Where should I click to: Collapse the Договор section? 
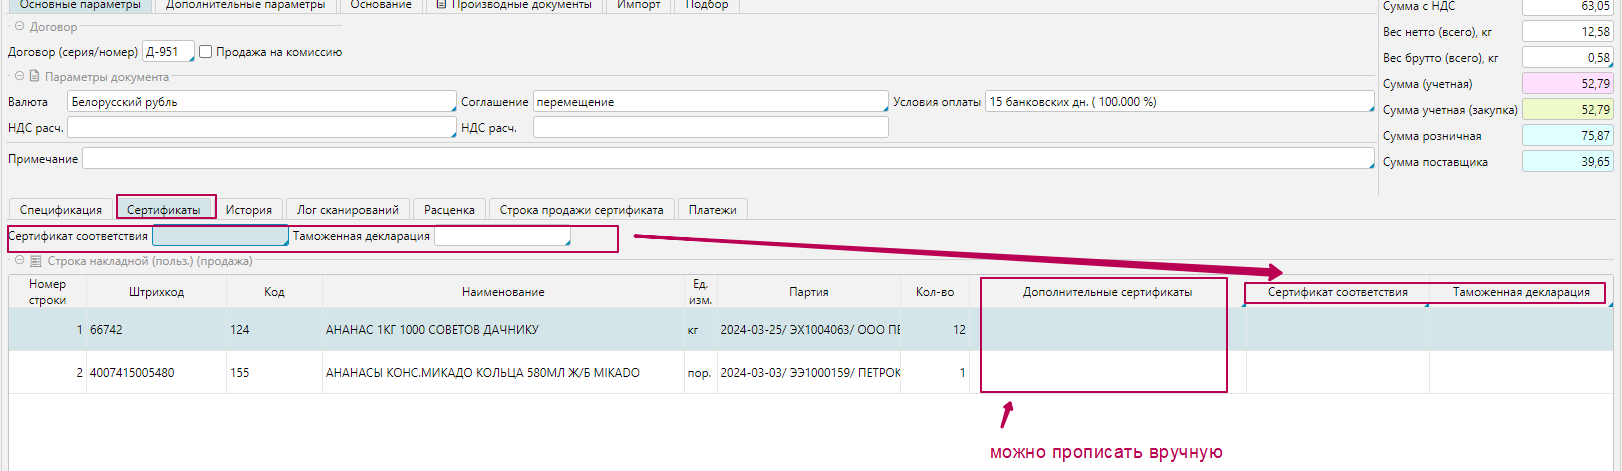[x=20, y=27]
